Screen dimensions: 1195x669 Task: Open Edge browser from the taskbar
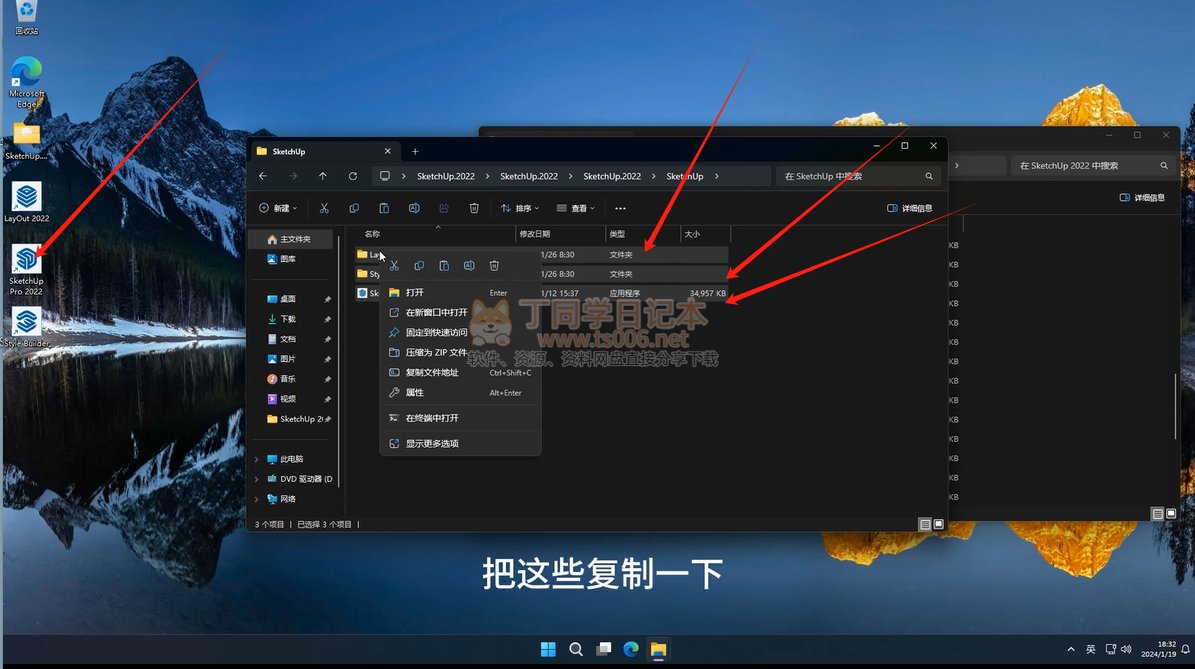point(631,649)
